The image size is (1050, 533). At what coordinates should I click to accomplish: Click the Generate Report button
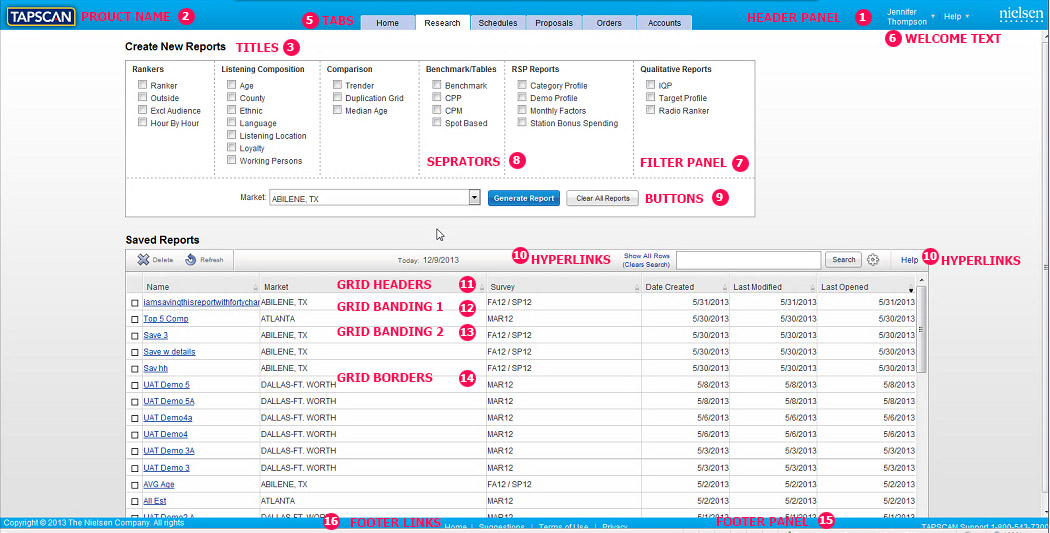click(x=524, y=198)
